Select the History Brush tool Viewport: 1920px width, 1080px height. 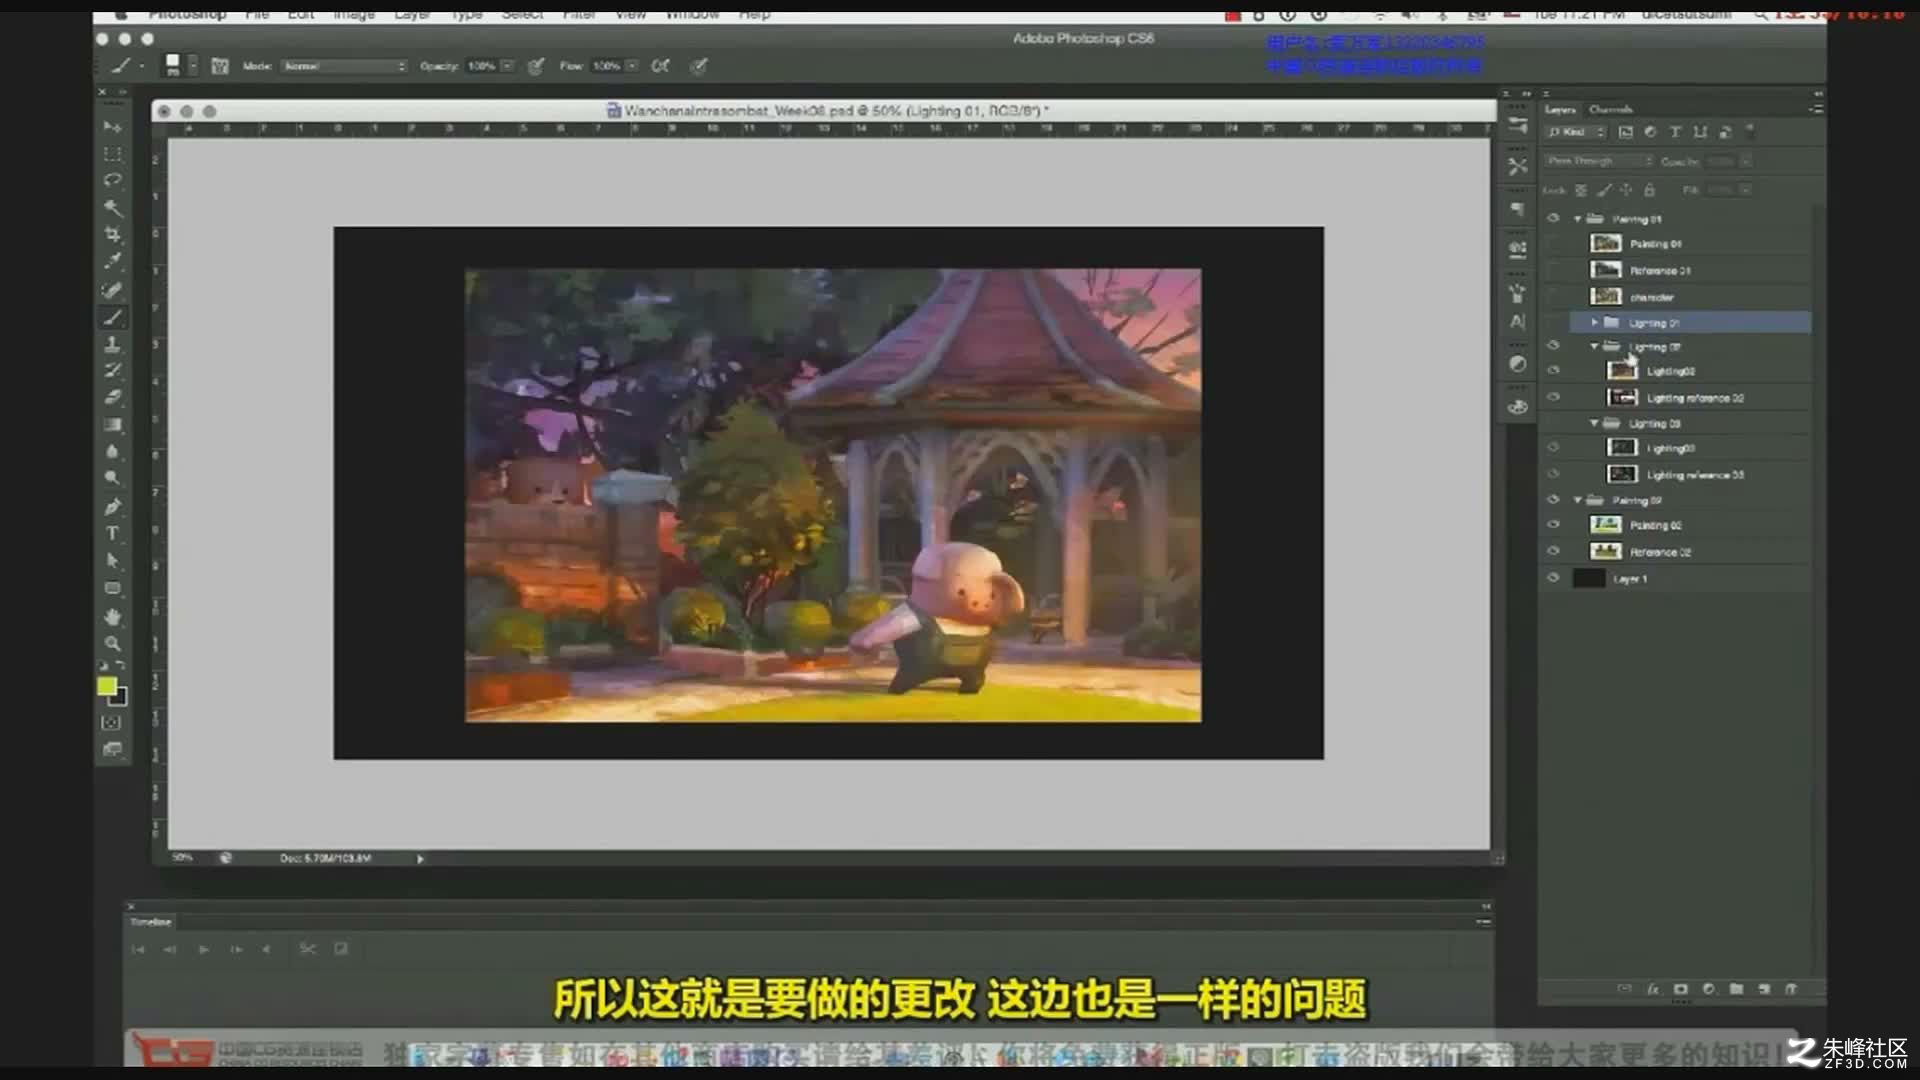coord(112,371)
